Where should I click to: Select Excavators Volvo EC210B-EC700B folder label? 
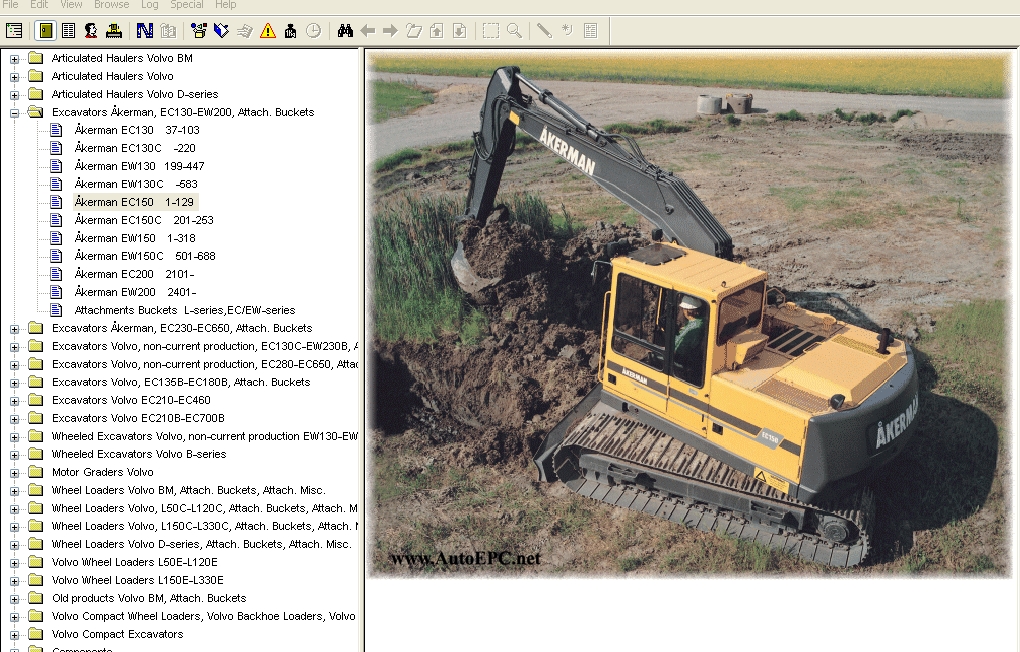click(138, 418)
